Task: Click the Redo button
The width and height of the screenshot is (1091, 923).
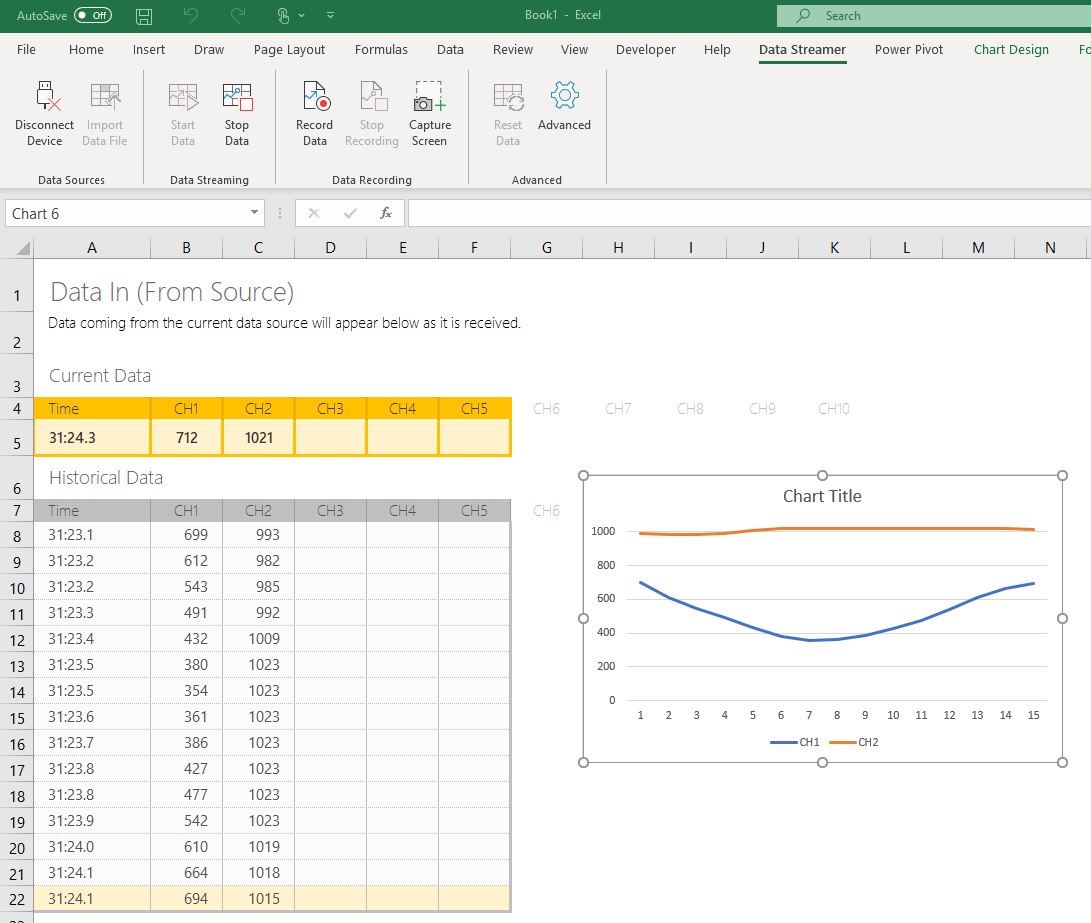Action: tap(237, 15)
